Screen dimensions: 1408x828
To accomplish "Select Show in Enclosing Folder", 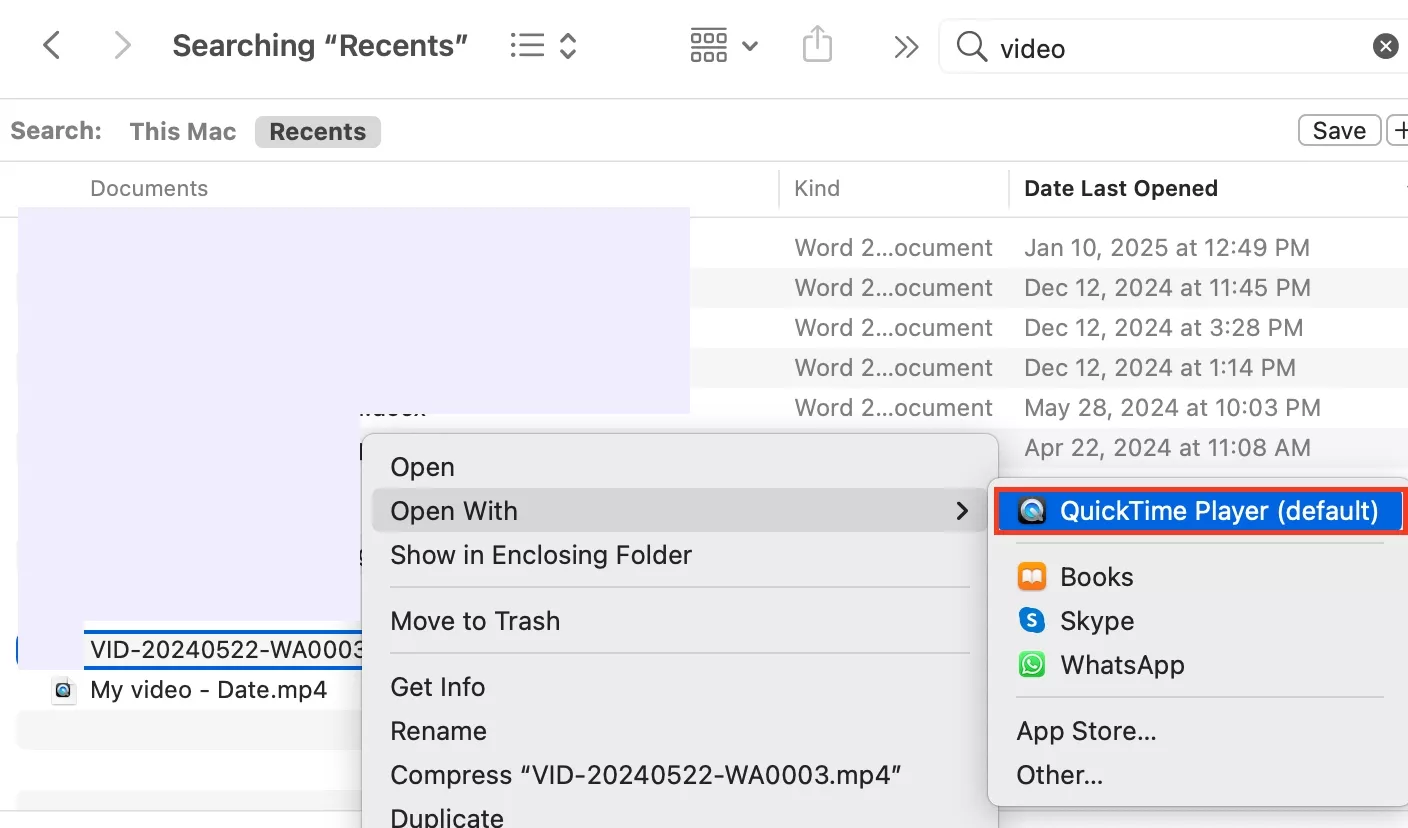I will [540, 555].
